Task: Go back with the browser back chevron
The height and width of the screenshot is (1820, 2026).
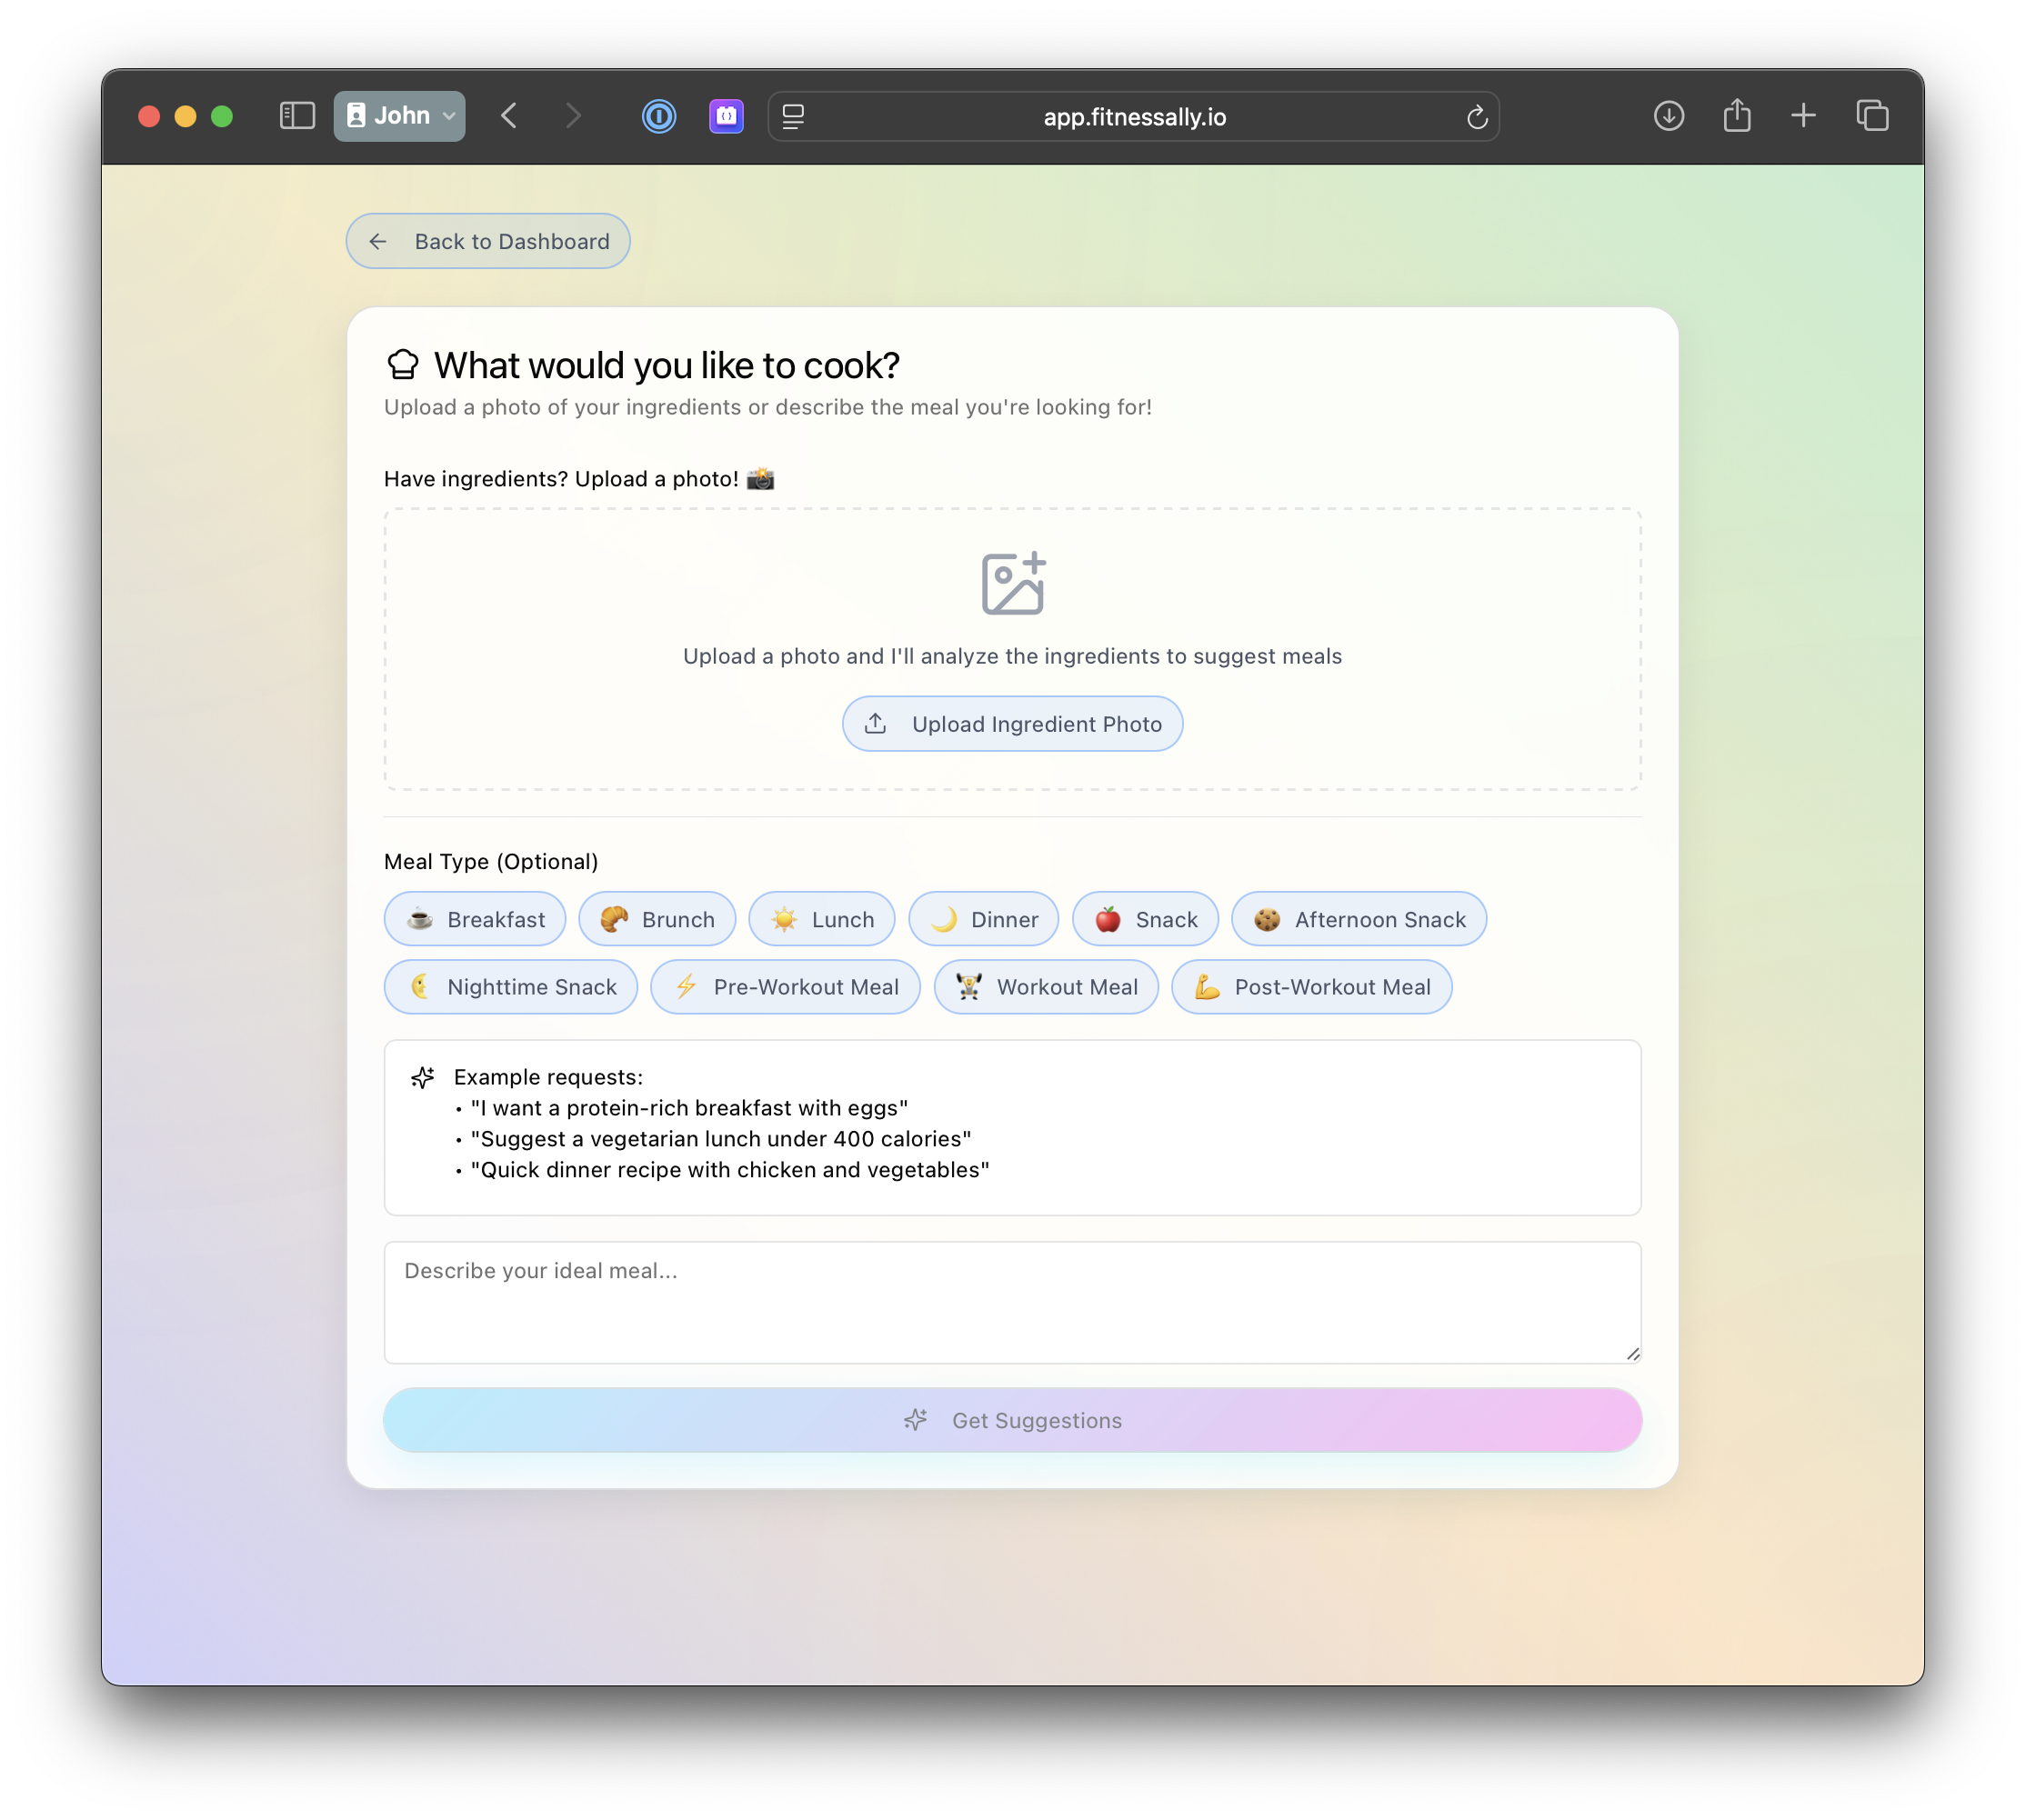Action: tap(509, 116)
